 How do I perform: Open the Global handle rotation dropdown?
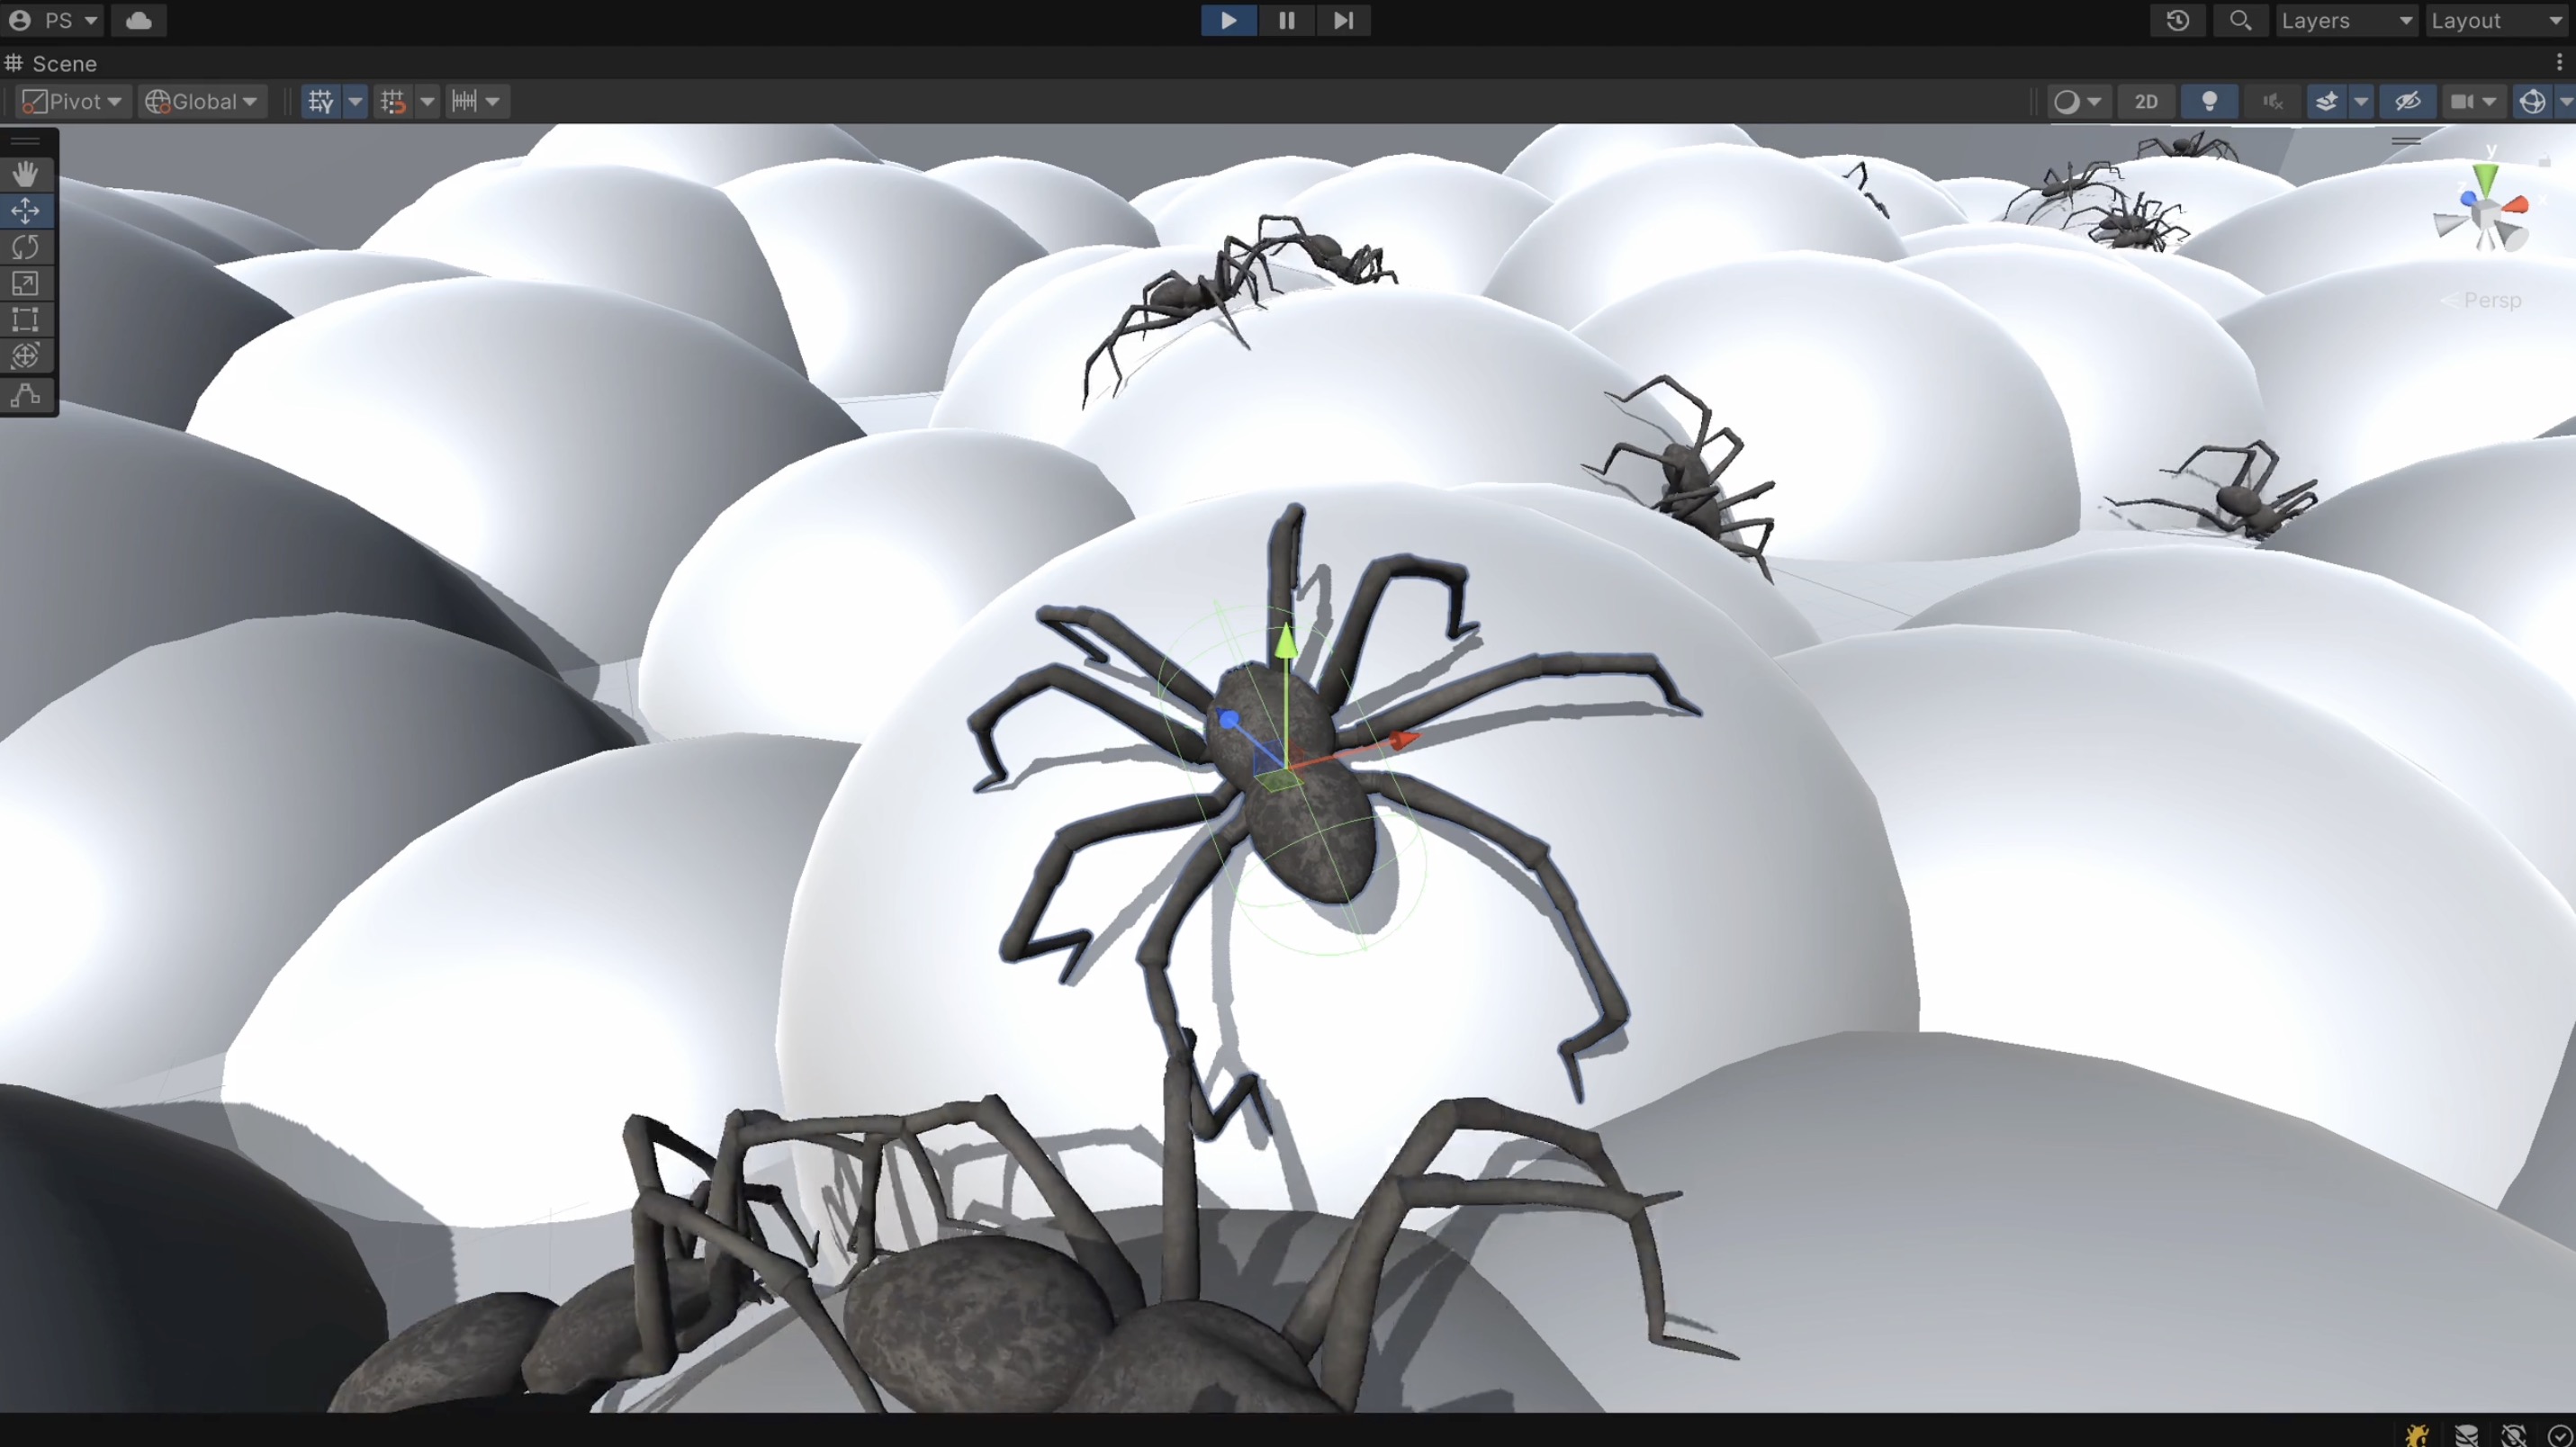(x=202, y=101)
